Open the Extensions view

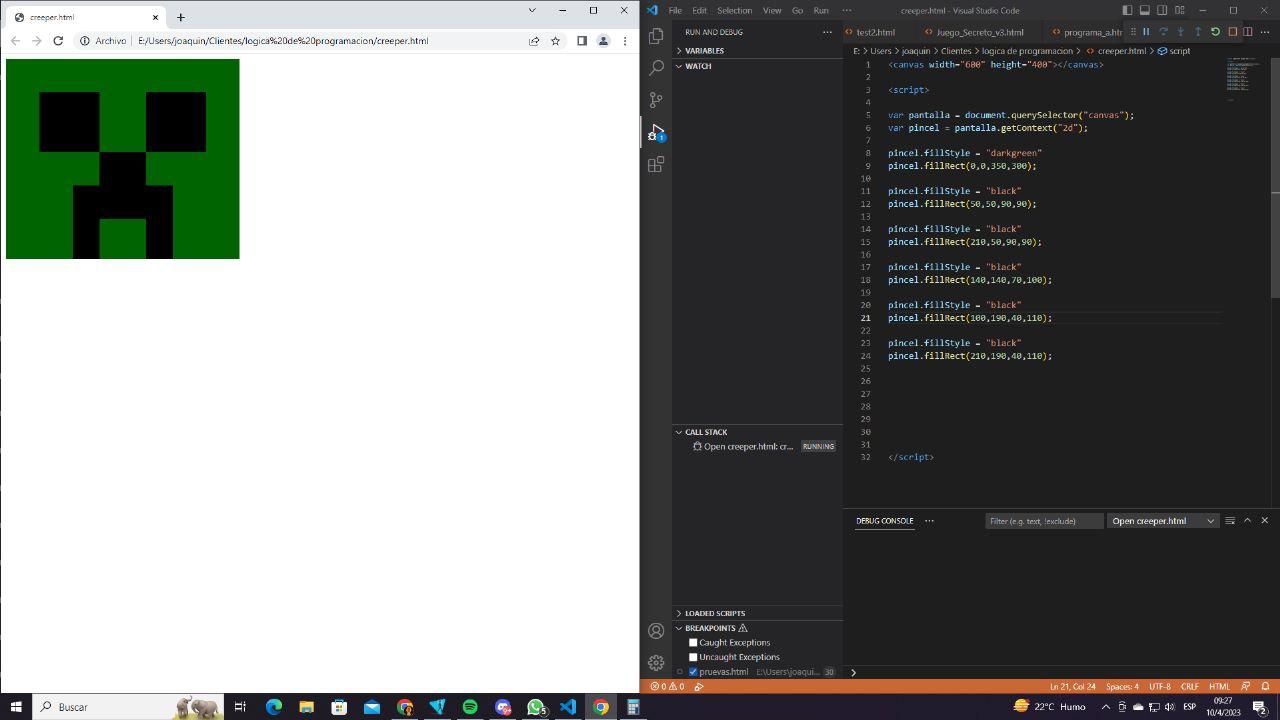click(656, 164)
